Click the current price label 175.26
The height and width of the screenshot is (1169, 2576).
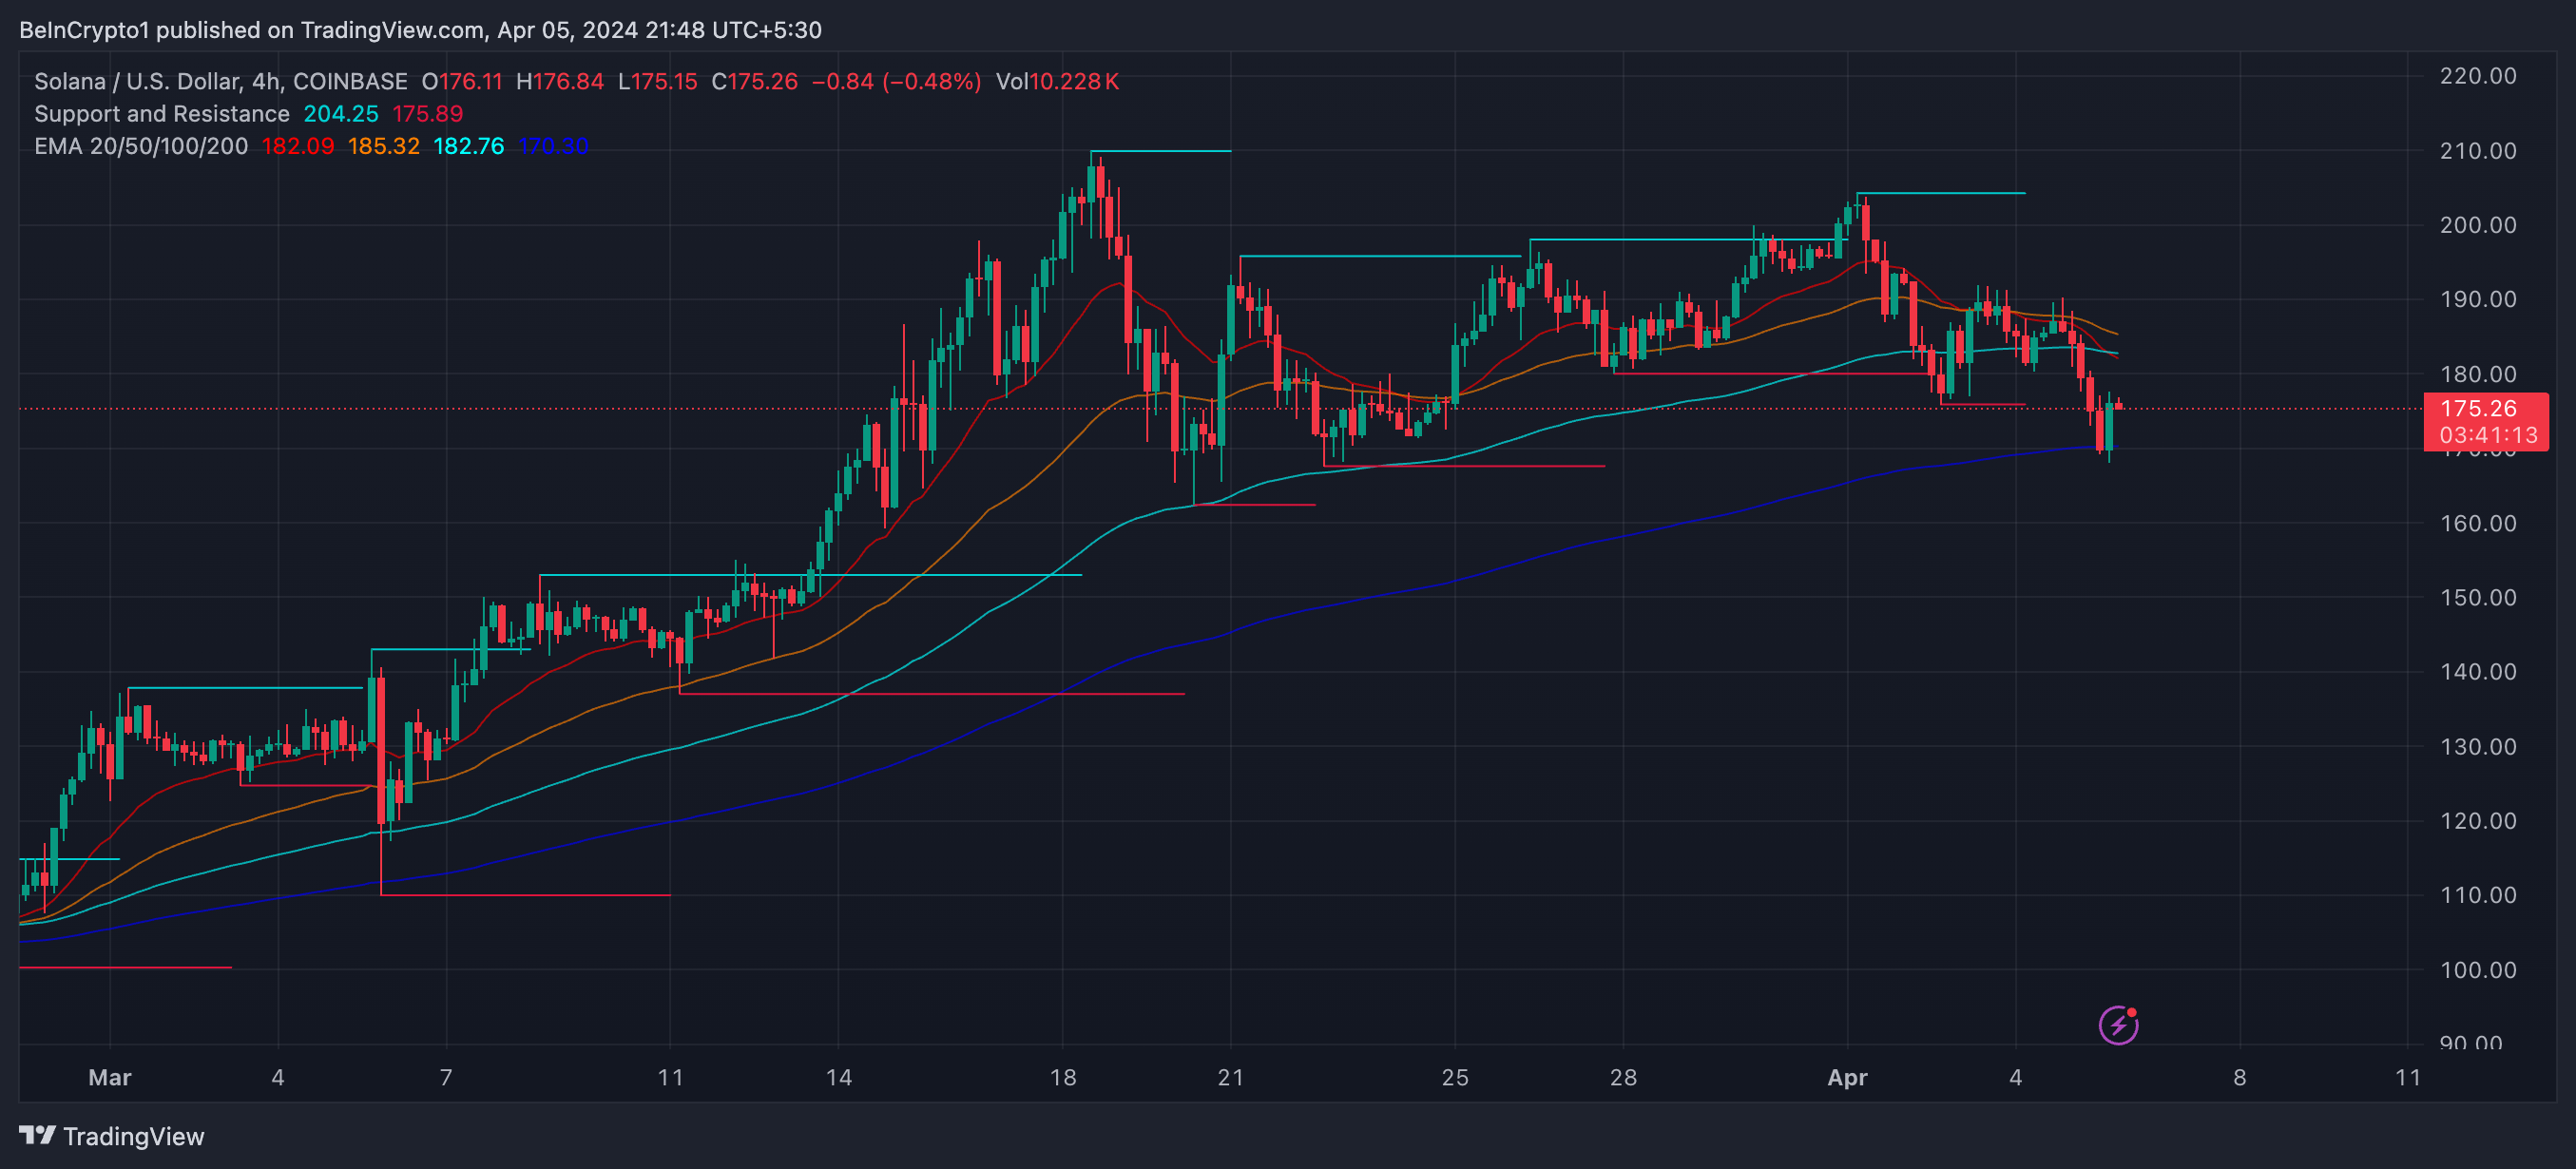2477,408
